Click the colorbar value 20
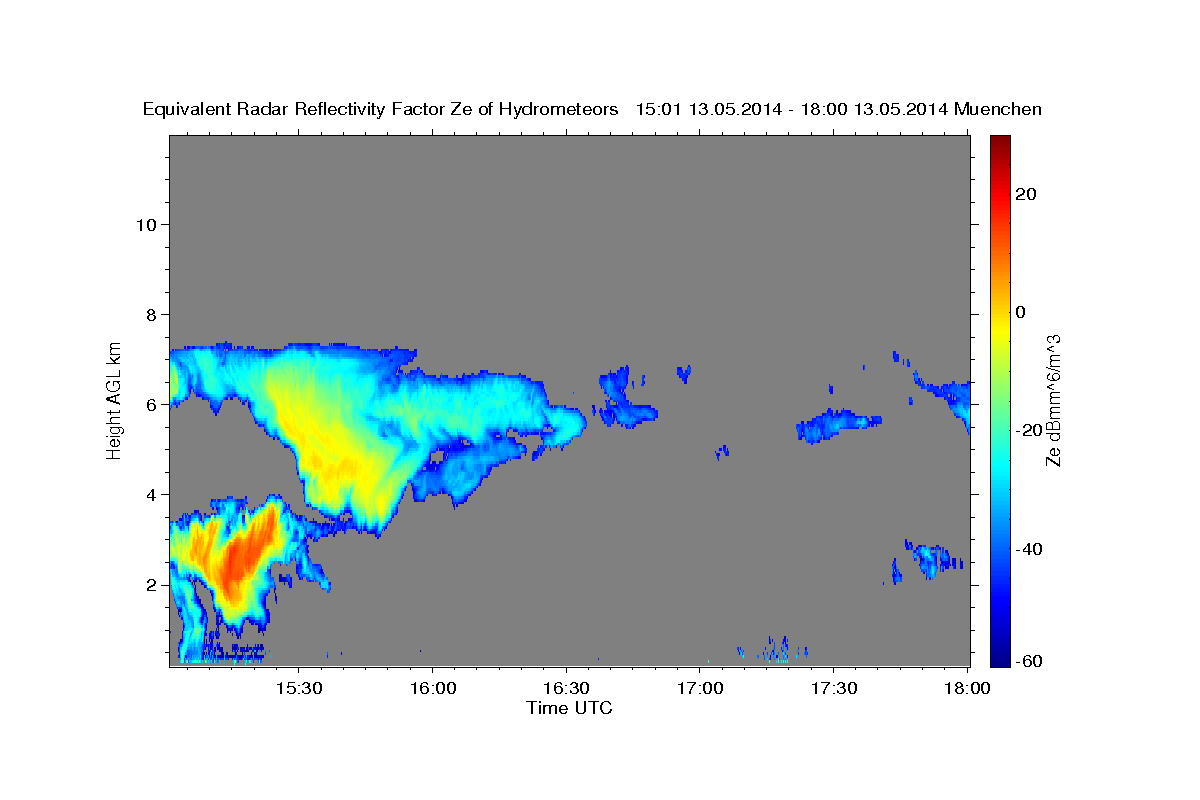1200x800 pixels. [1025, 194]
